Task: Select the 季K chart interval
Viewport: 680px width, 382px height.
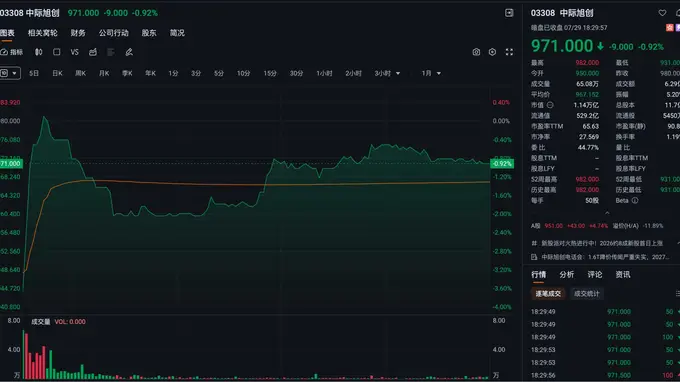Action: 127,73
